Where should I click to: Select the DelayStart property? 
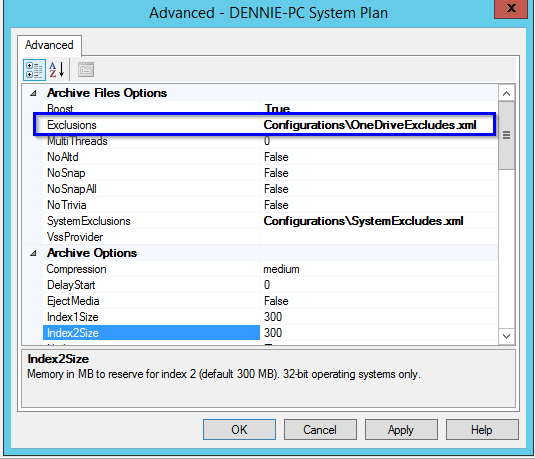(71, 285)
